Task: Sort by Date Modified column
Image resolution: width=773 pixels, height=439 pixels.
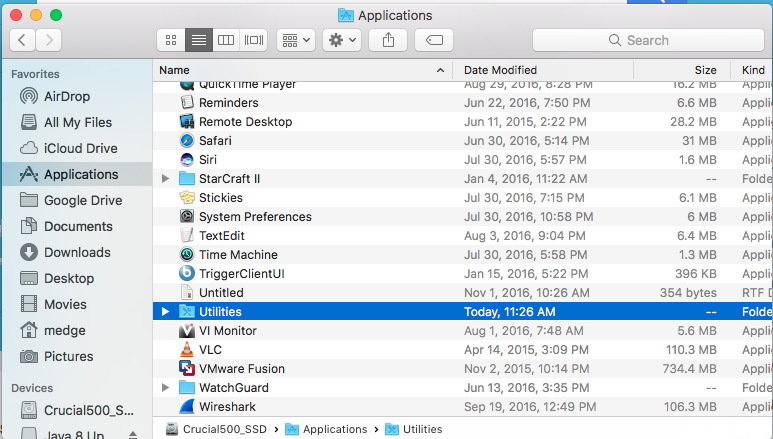Action: pyautogui.click(x=542, y=70)
